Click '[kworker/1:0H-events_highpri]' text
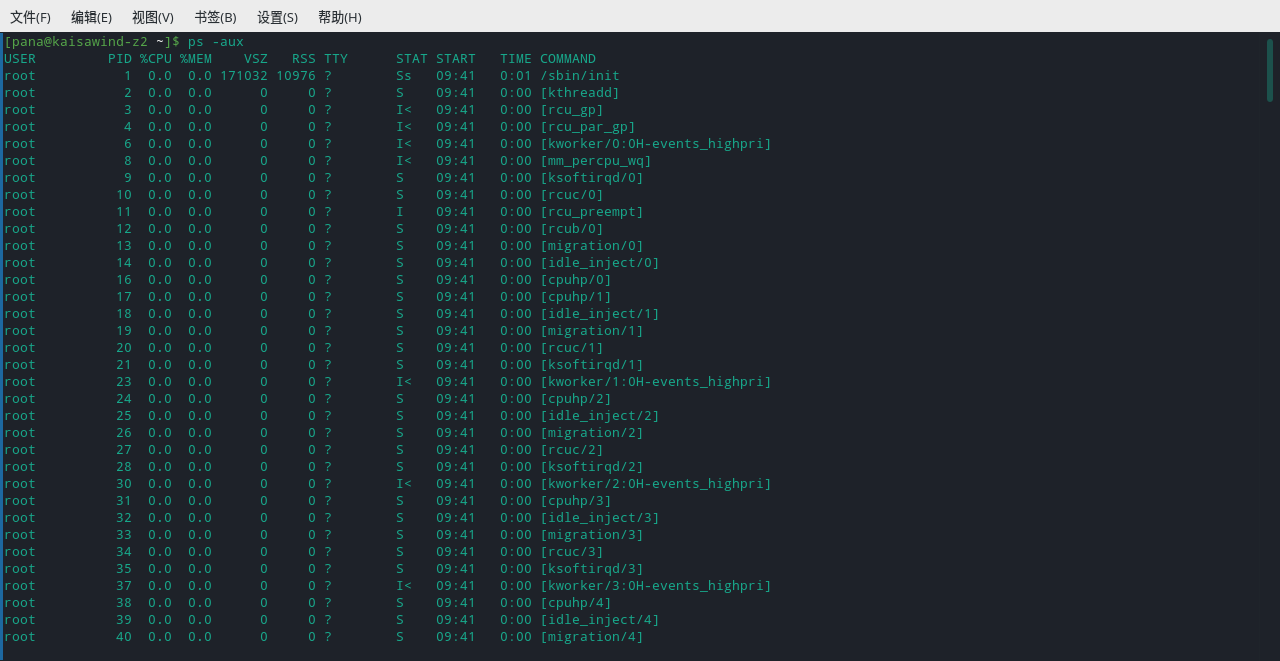 coord(656,381)
